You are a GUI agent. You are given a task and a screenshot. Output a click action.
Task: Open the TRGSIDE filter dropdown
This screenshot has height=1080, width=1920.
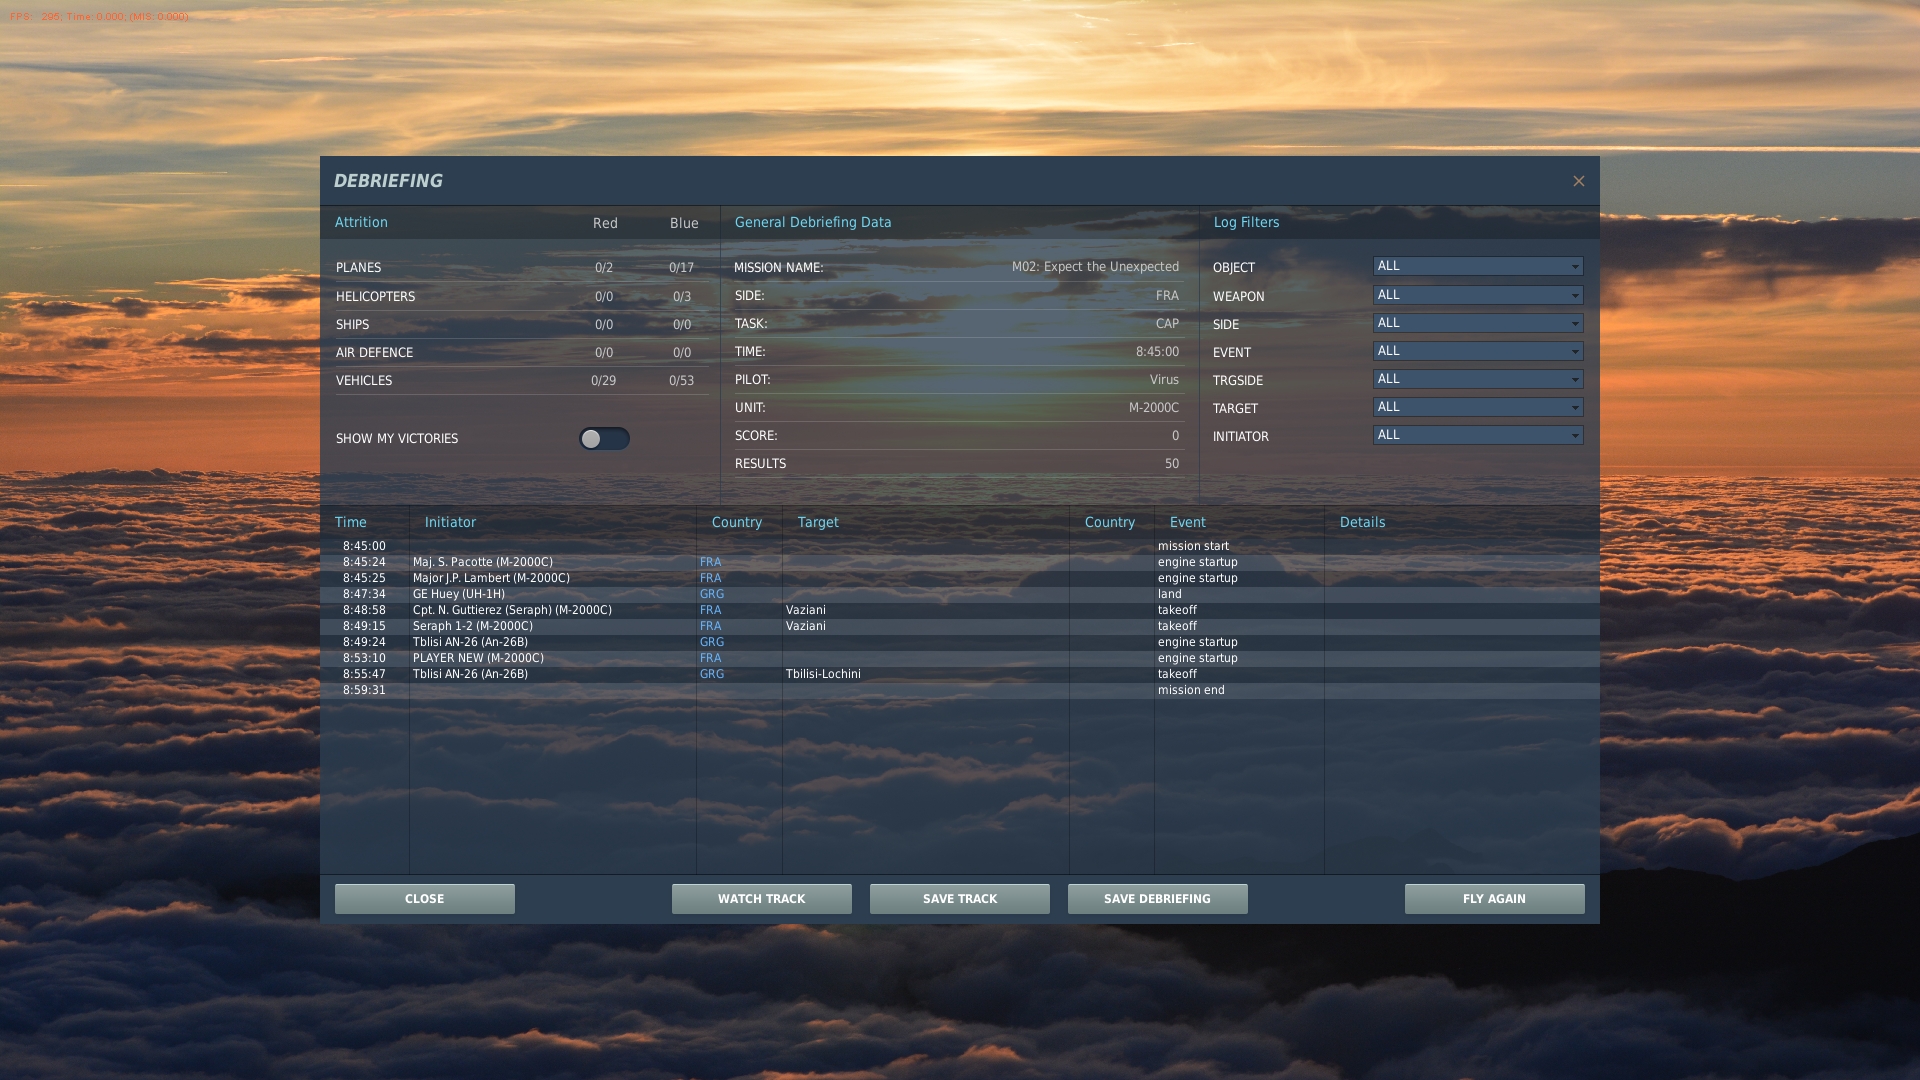point(1478,379)
